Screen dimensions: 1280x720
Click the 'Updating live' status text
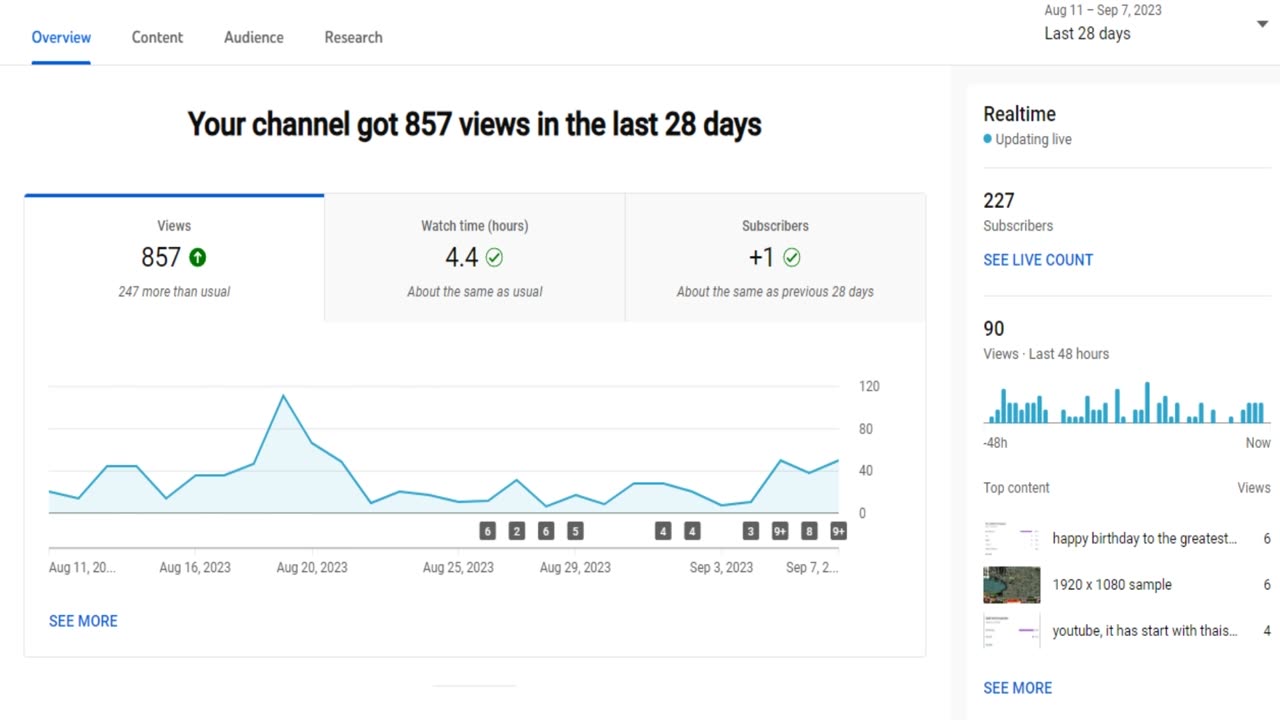tap(1033, 140)
